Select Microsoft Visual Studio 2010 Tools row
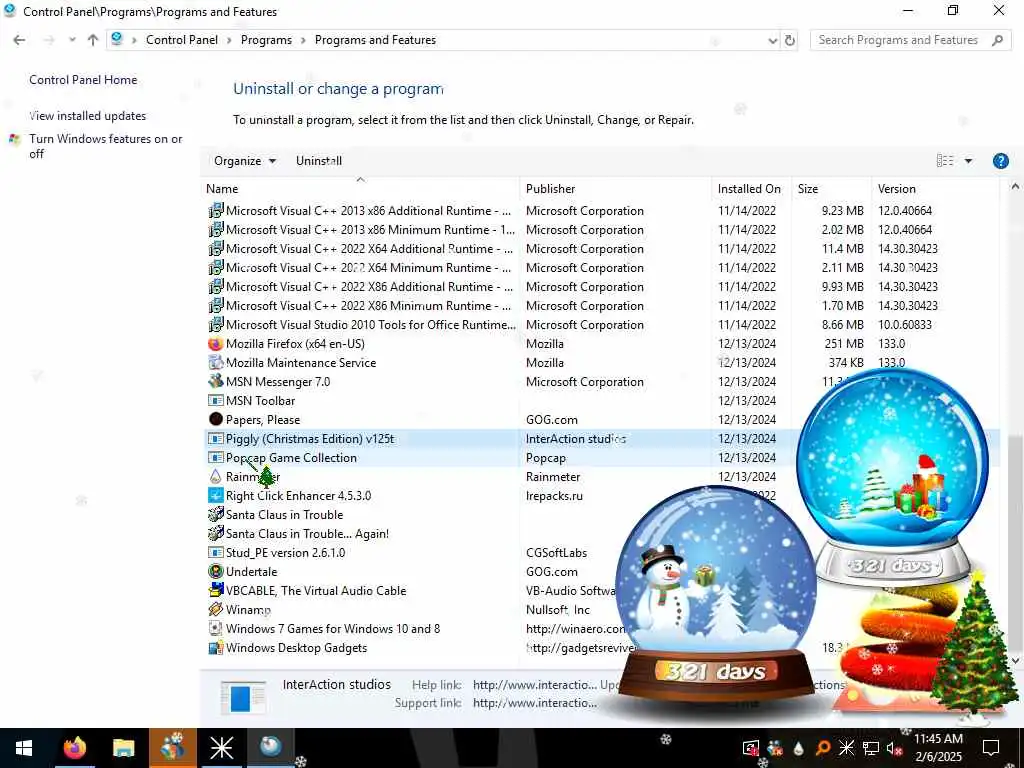The height and width of the screenshot is (768, 1024). (602, 325)
